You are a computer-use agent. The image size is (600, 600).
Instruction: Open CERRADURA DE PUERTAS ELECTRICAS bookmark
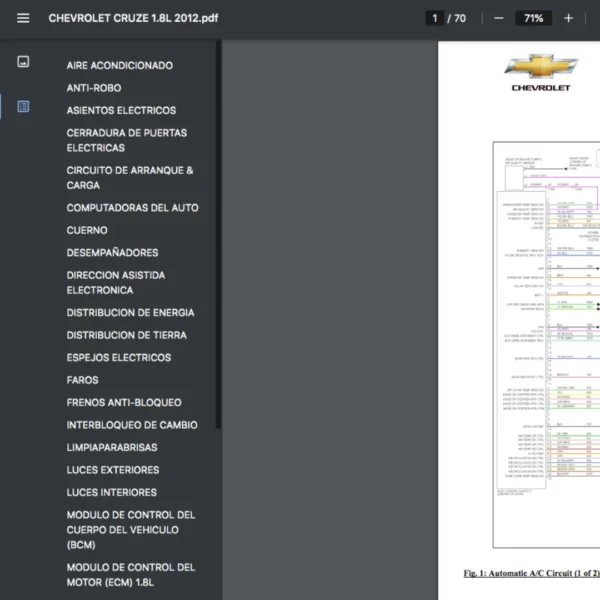[x=126, y=140]
